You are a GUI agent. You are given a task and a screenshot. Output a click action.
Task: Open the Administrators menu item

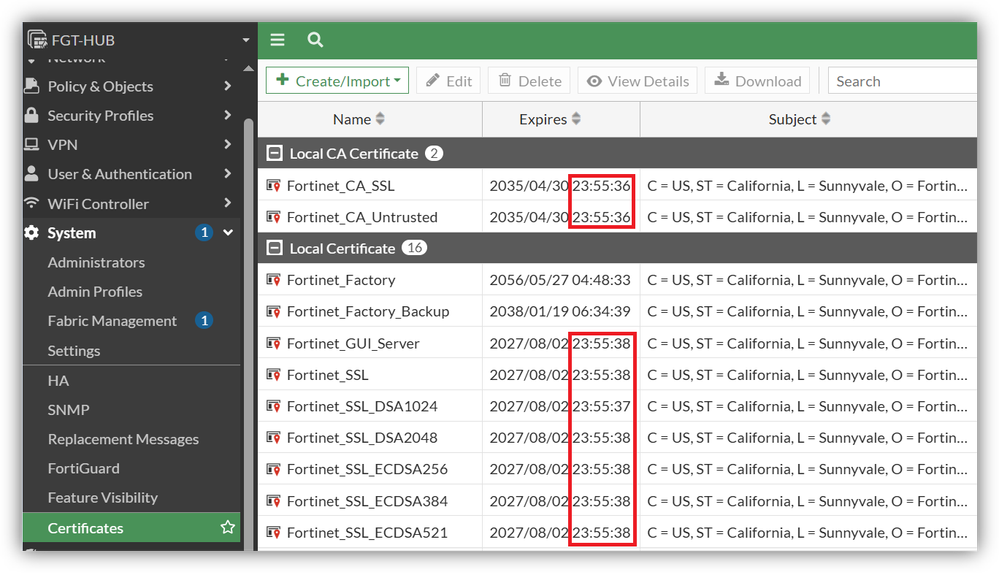tap(96, 262)
